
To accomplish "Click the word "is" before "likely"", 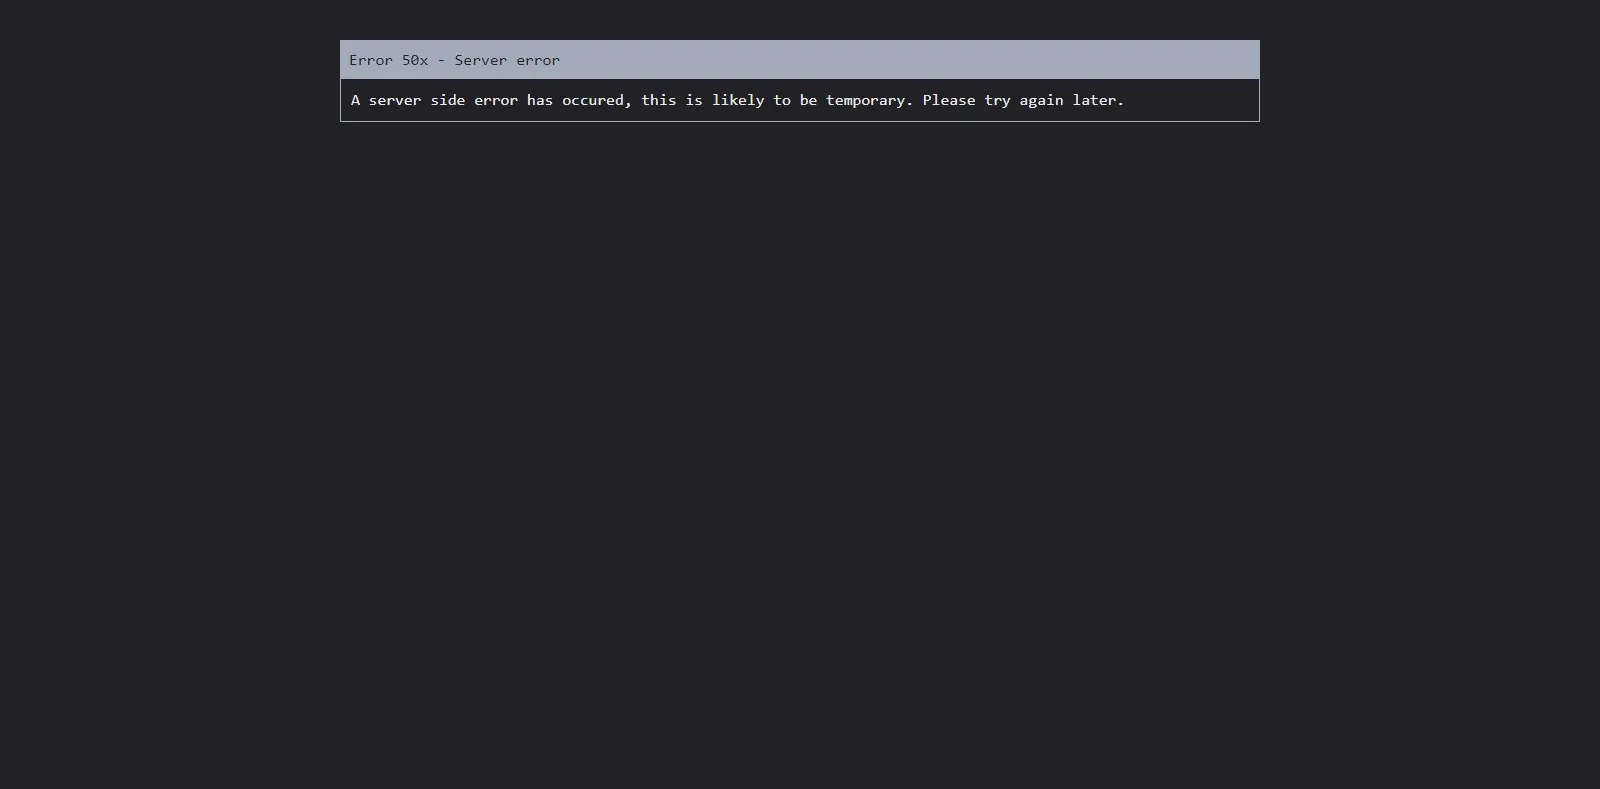I will pos(694,100).
